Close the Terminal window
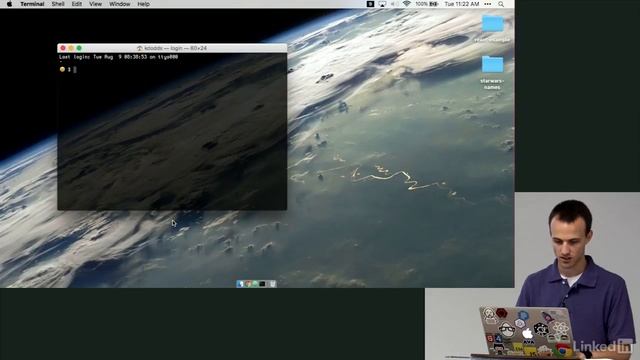The width and height of the screenshot is (640, 360). click(x=63, y=48)
